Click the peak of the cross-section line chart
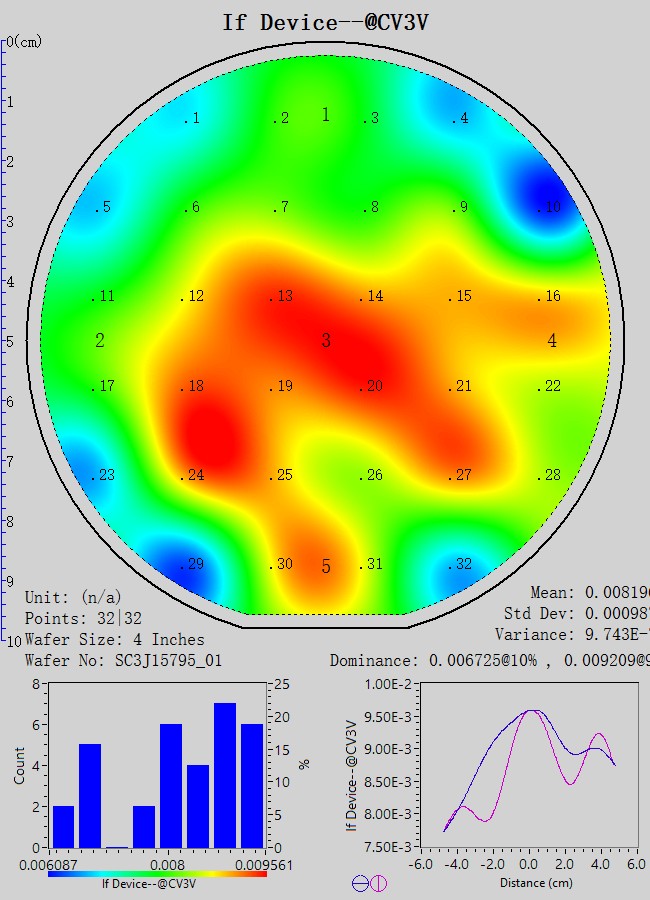Image resolution: width=650 pixels, height=900 pixels. 532,710
